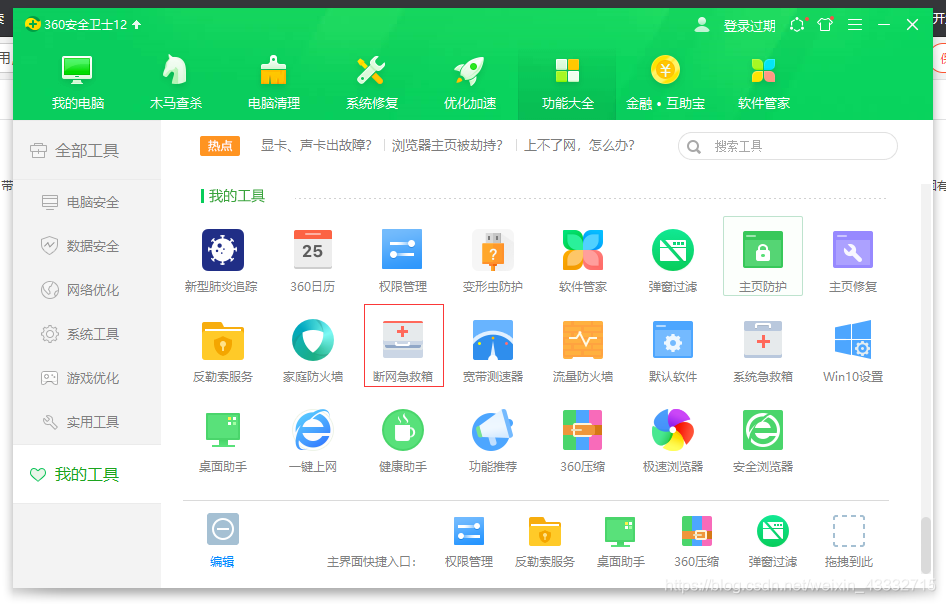Open the 显卡、声卡出故障? hot link
Viewport: 946px width, 604px height.
click(x=316, y=145)
